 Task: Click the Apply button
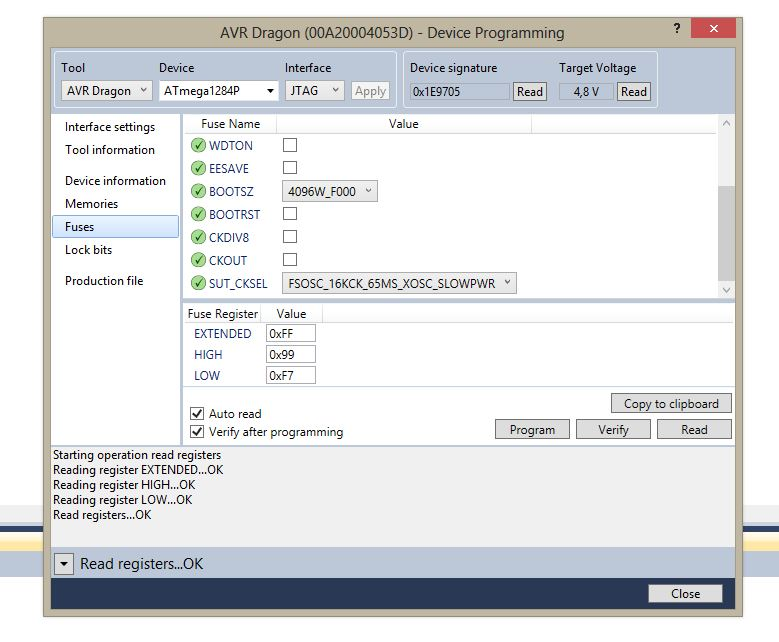(x=370, y=91)
